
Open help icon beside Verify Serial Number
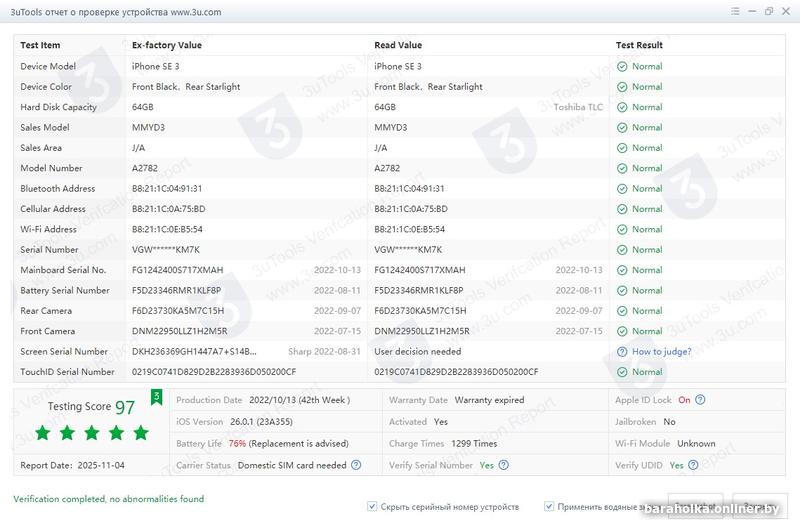504,465
